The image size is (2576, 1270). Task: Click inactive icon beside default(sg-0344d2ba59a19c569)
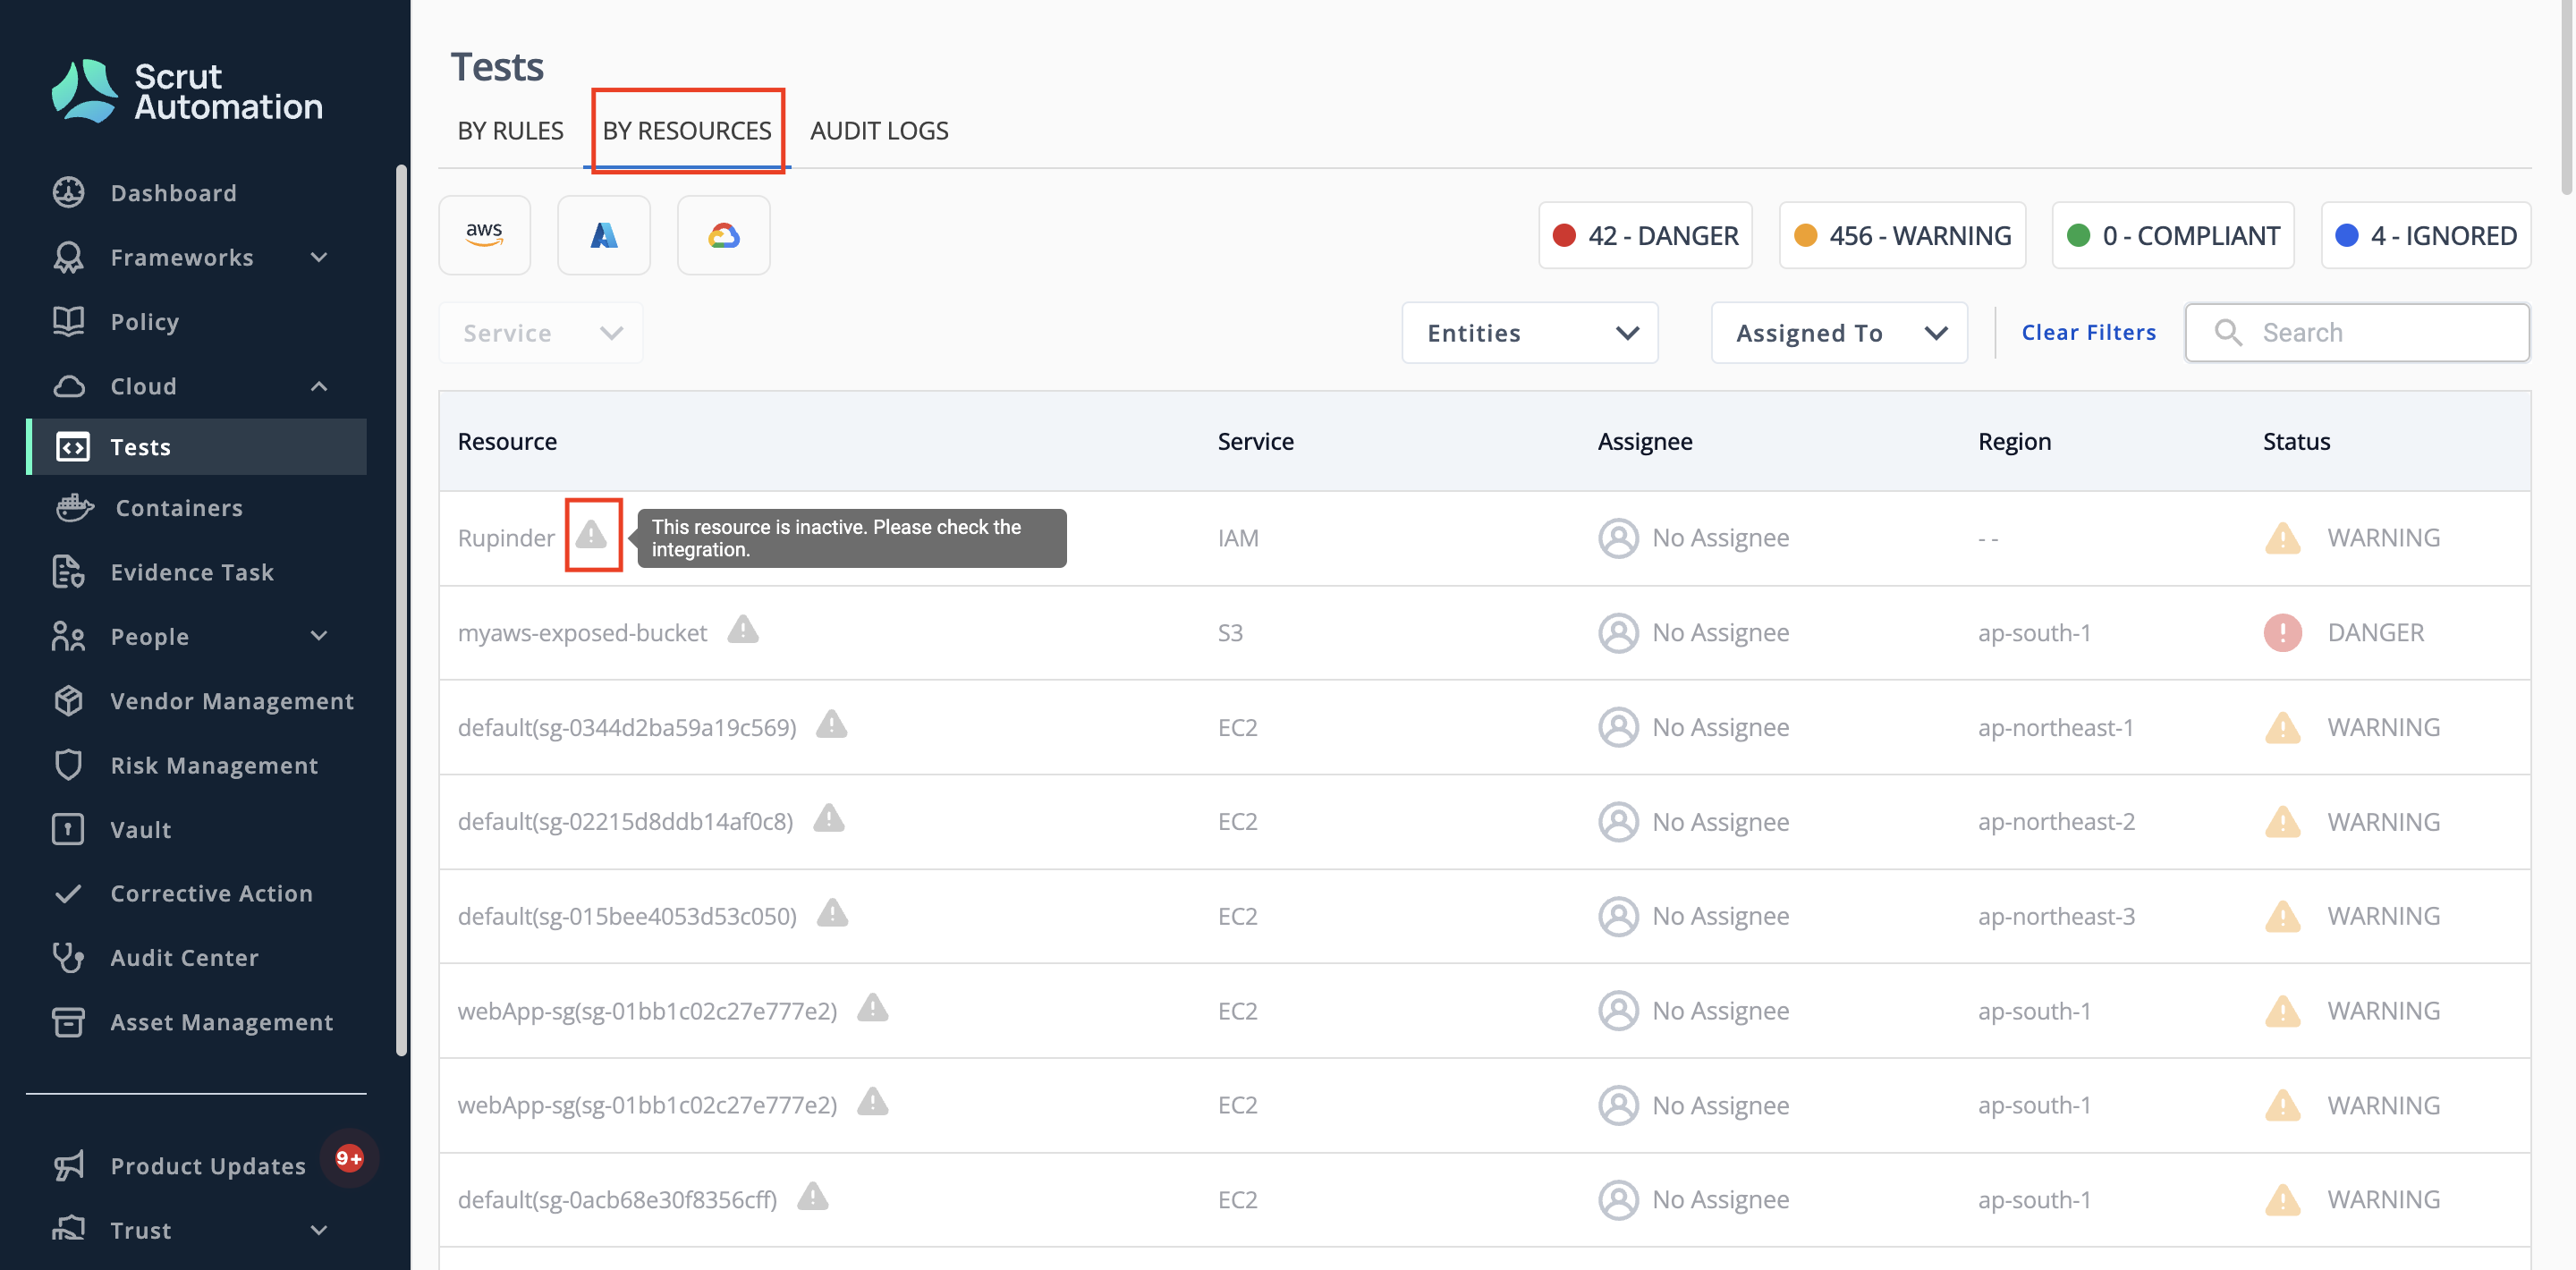point(831,724)
